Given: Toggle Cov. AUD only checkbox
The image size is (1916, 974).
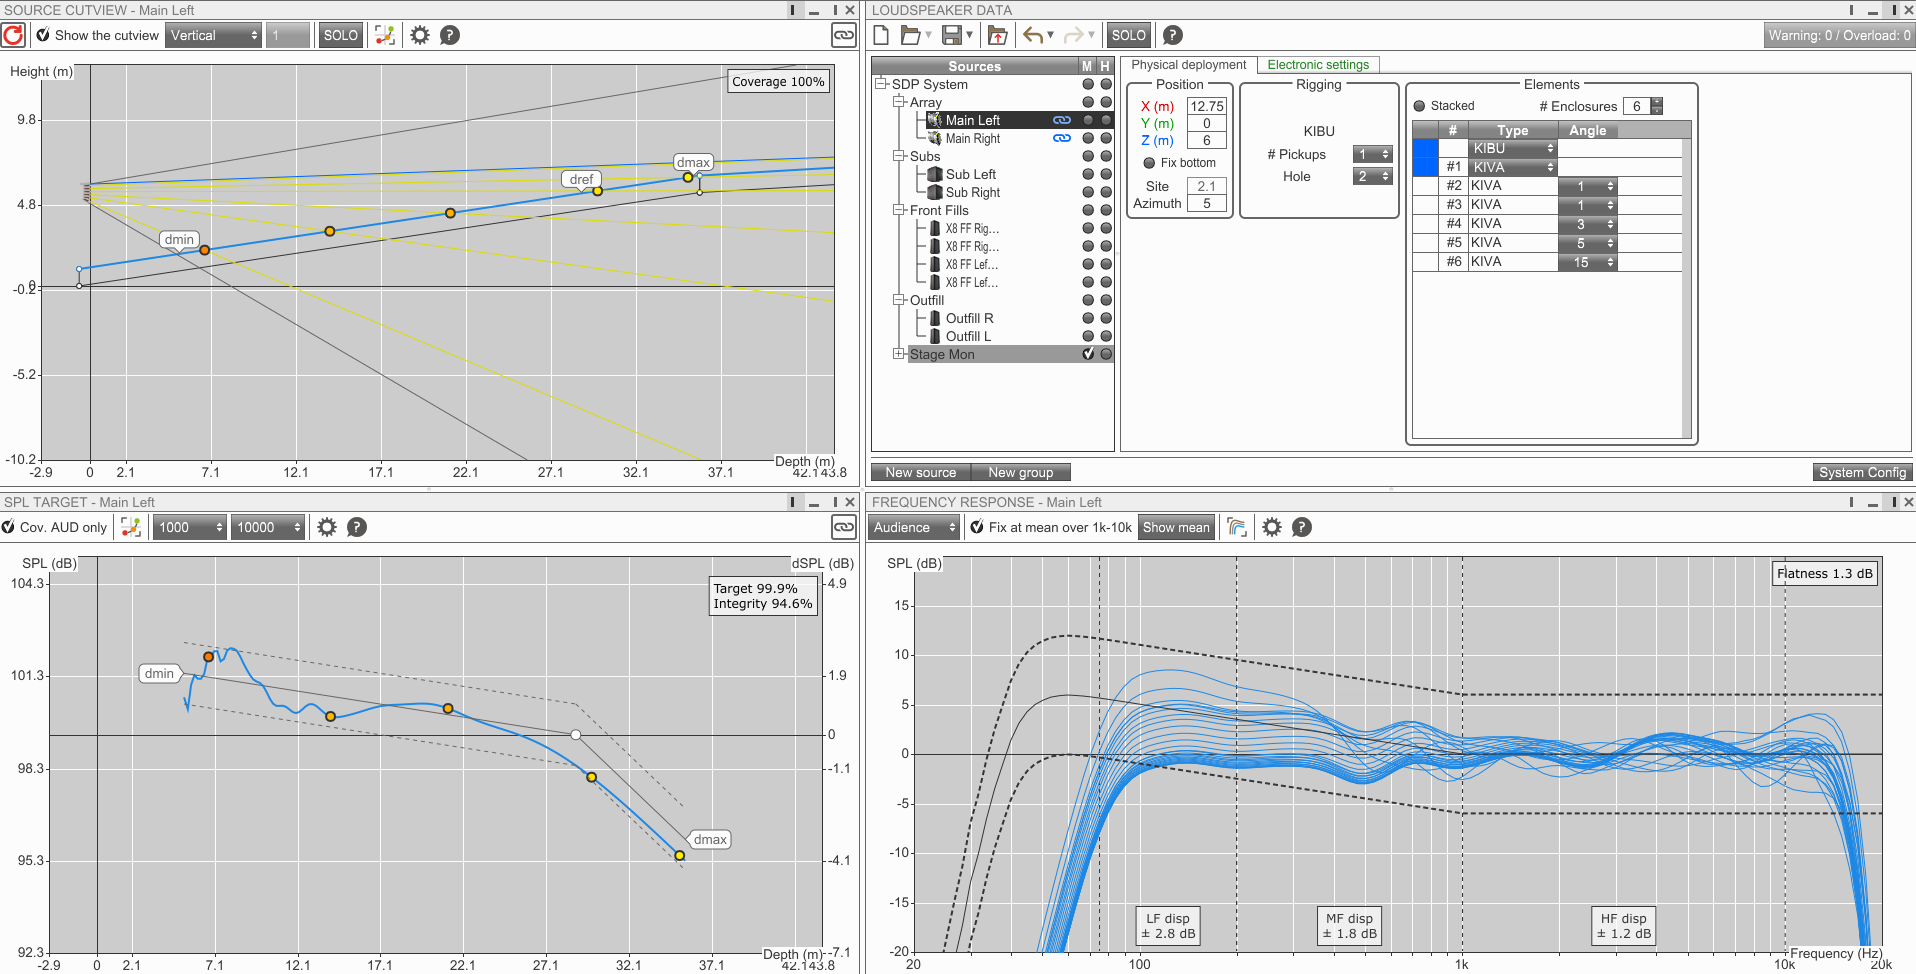Looking at the screenshot, I should [x=8, y=527].
